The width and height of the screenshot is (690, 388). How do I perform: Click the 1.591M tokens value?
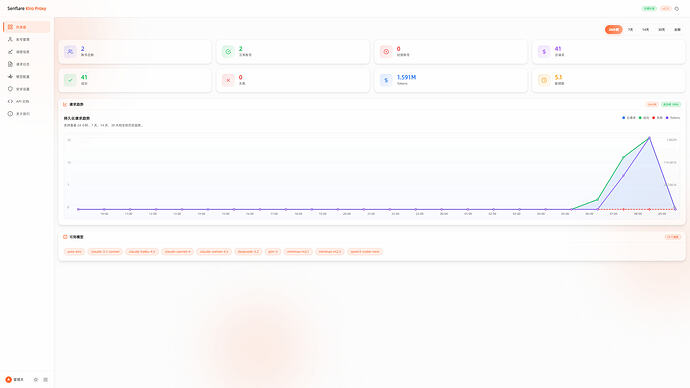406,77
